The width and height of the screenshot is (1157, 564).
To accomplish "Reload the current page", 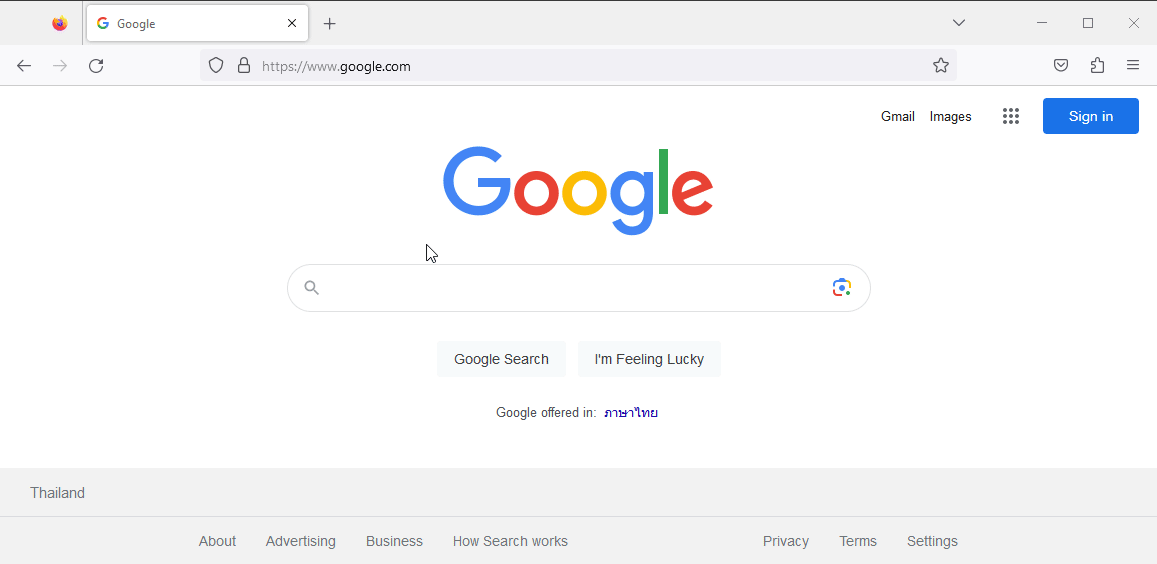I will [x=96, y=66].
